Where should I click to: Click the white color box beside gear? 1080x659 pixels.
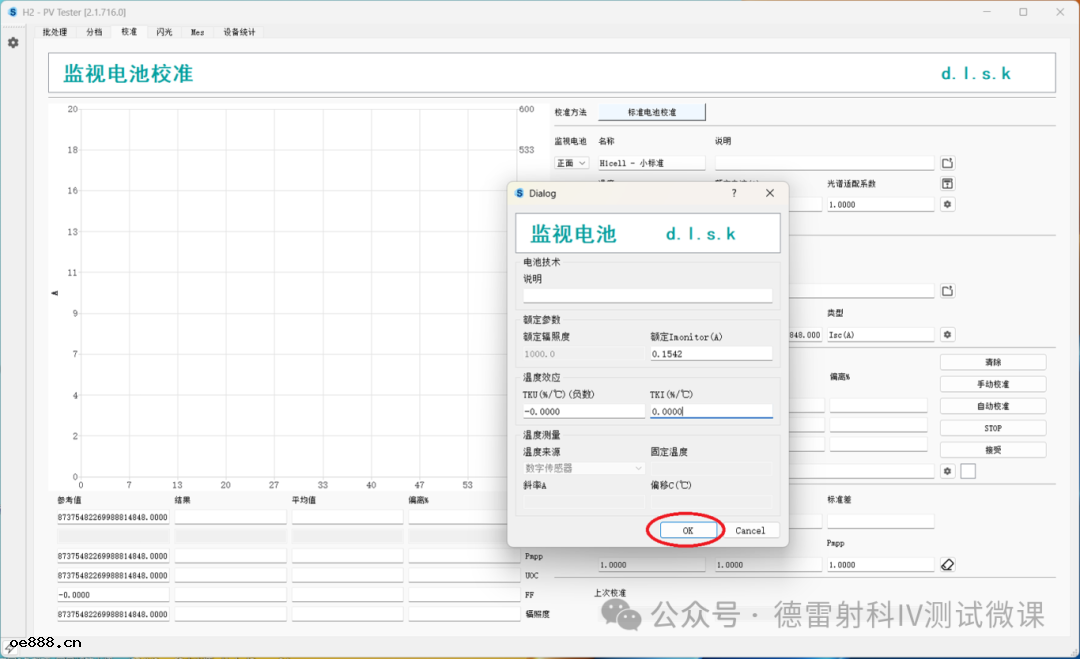point(968,471)
